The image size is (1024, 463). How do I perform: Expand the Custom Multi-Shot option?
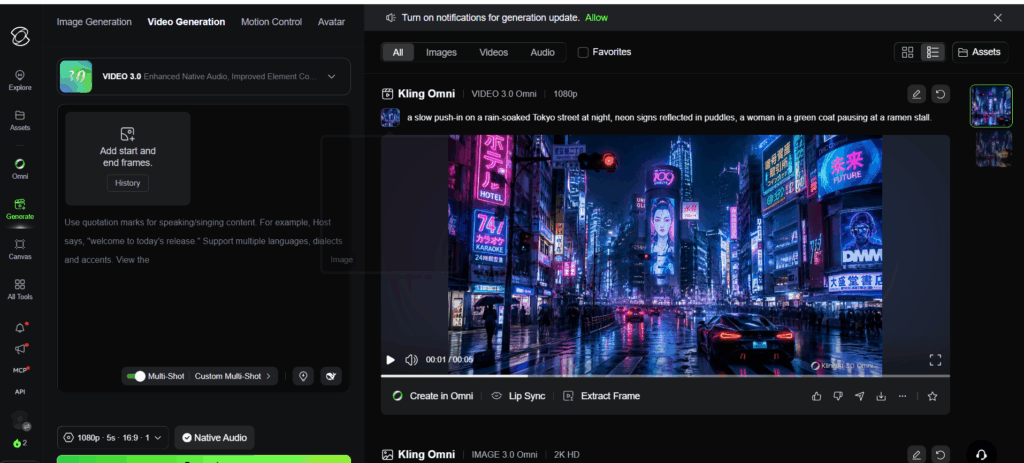coord(233,376)
